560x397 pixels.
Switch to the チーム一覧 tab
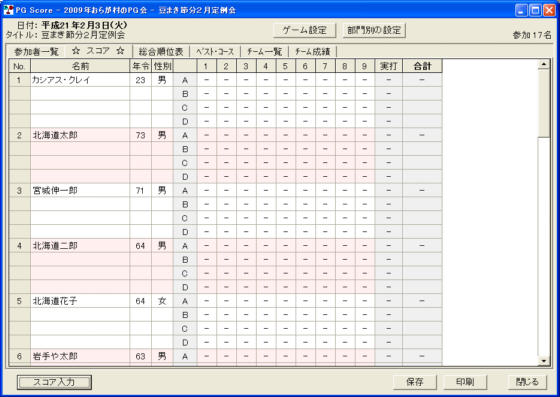click(265, 52)
